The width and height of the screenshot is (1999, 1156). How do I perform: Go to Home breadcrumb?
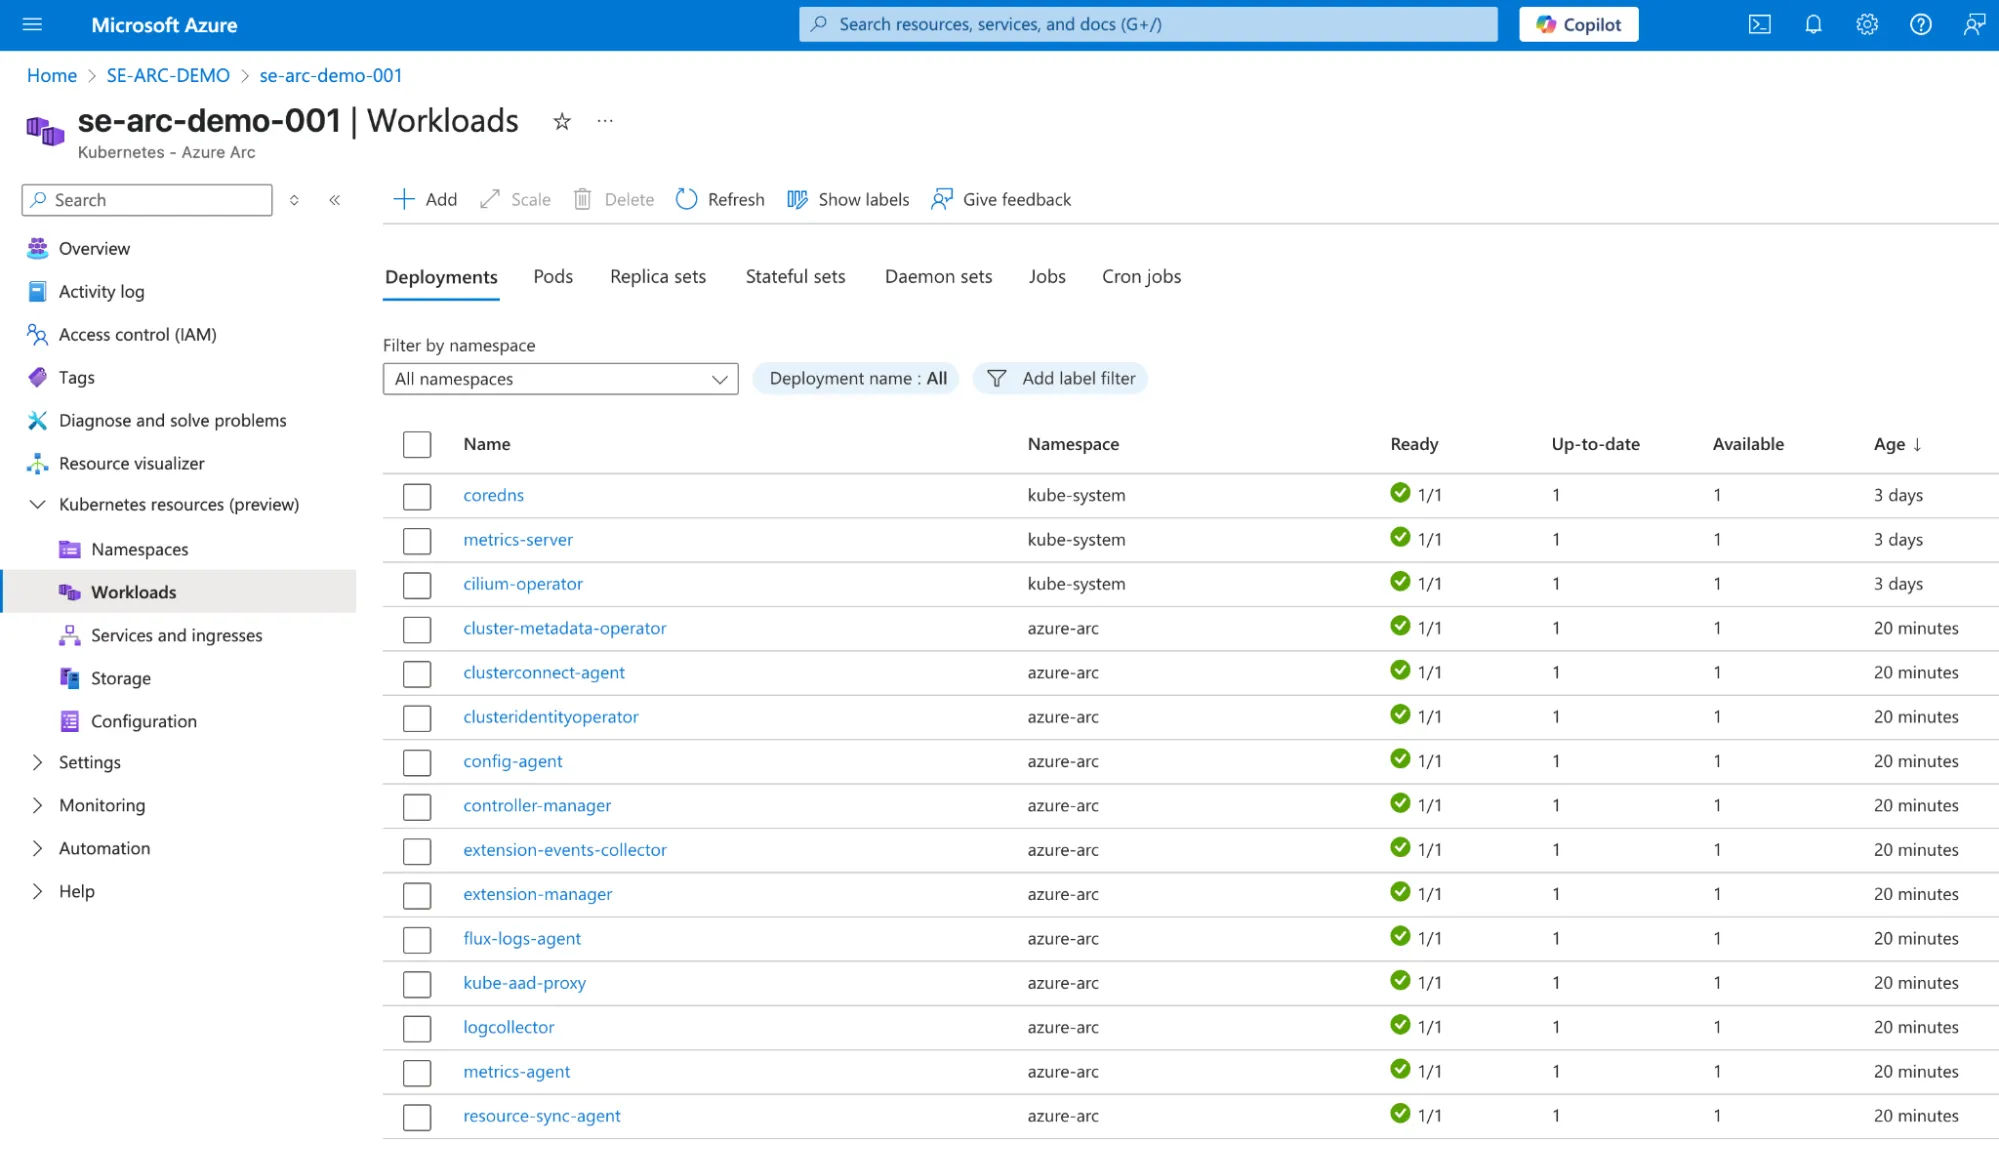(52, 75)
